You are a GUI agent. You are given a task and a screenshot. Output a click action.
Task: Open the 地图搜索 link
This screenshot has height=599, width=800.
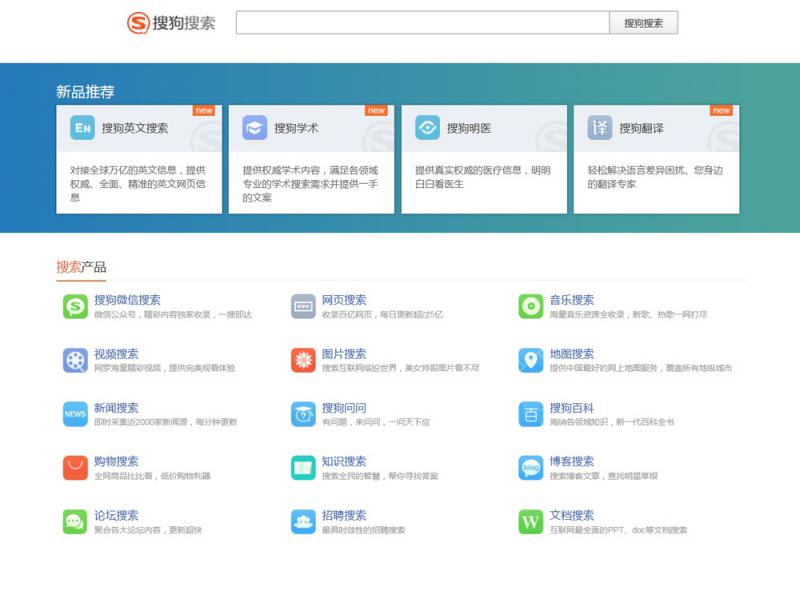(572, 354)
